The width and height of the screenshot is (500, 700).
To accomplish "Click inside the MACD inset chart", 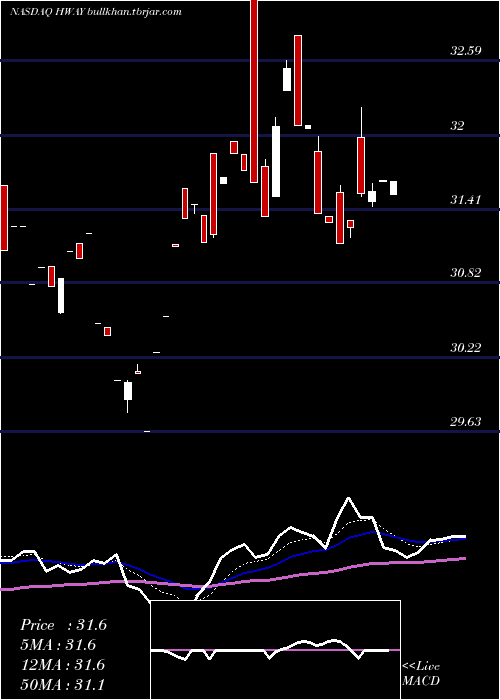I will 275,650.
